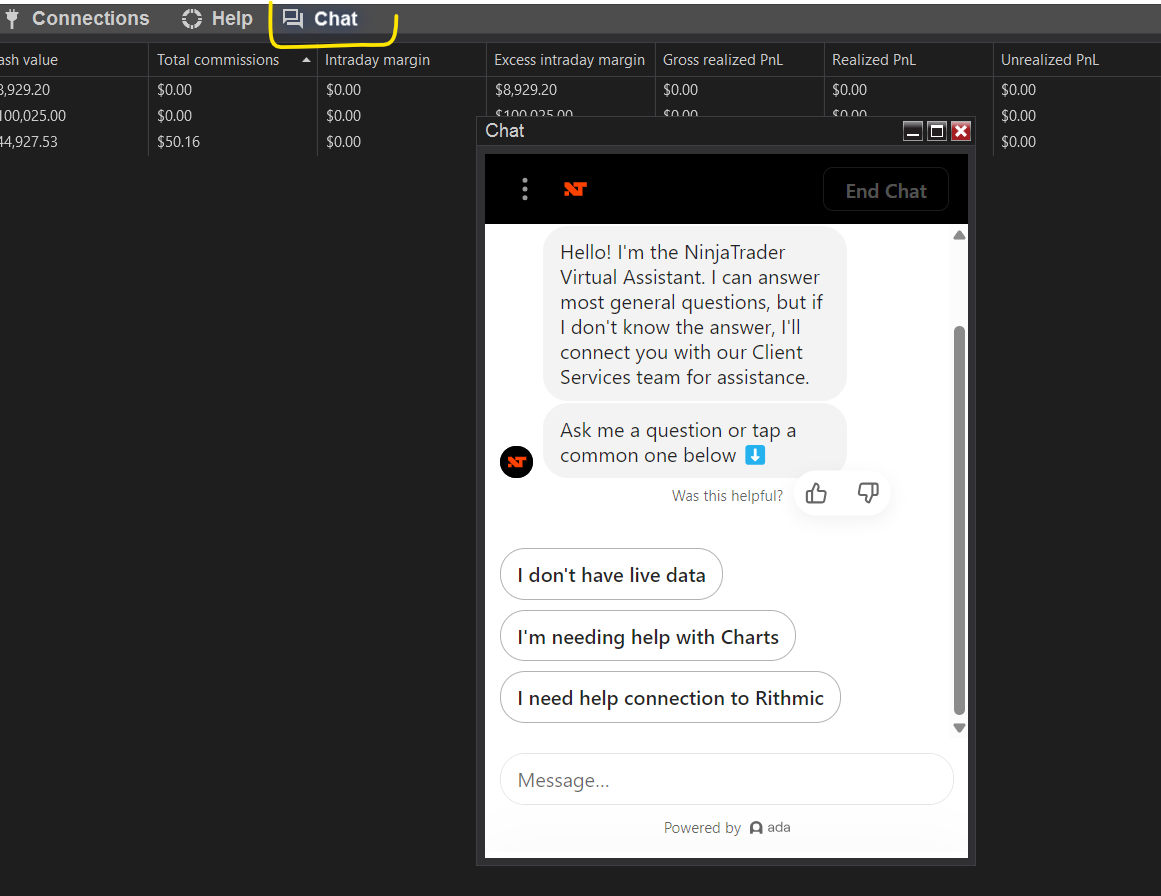1161x896 pixels.
Task: Choose 'I'm needing help with Charts'
Action: 648,636
